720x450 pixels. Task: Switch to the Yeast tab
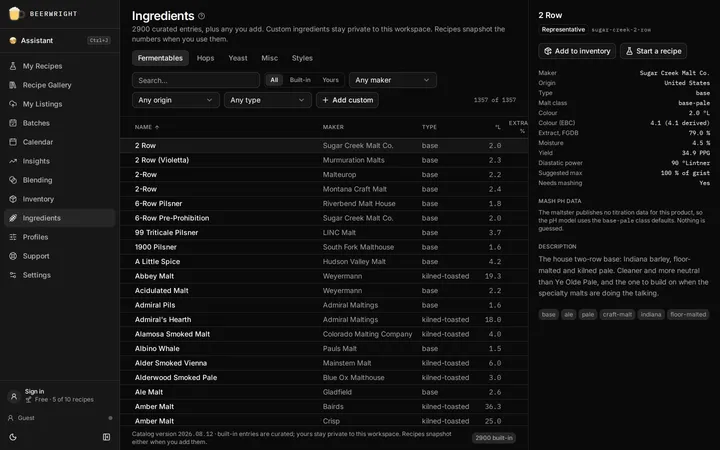238,58
